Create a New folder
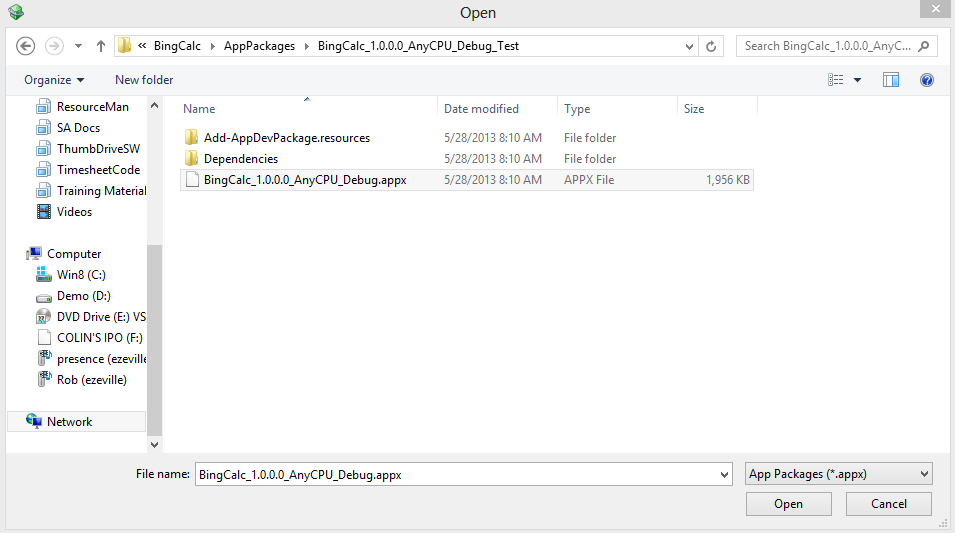The image size is (955, 533). [144, 80]
